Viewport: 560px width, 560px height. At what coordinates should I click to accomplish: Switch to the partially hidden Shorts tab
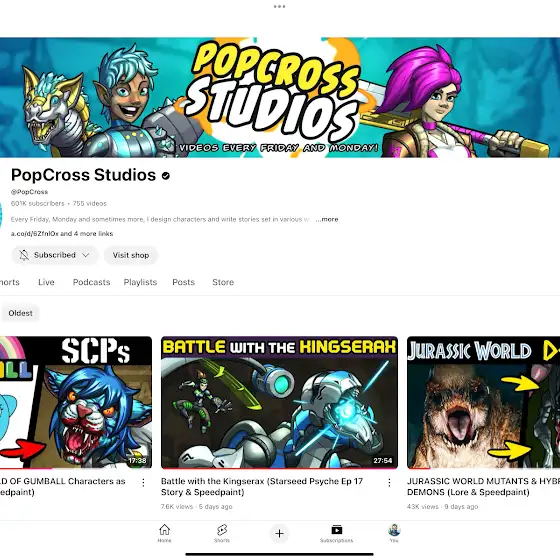10,282
